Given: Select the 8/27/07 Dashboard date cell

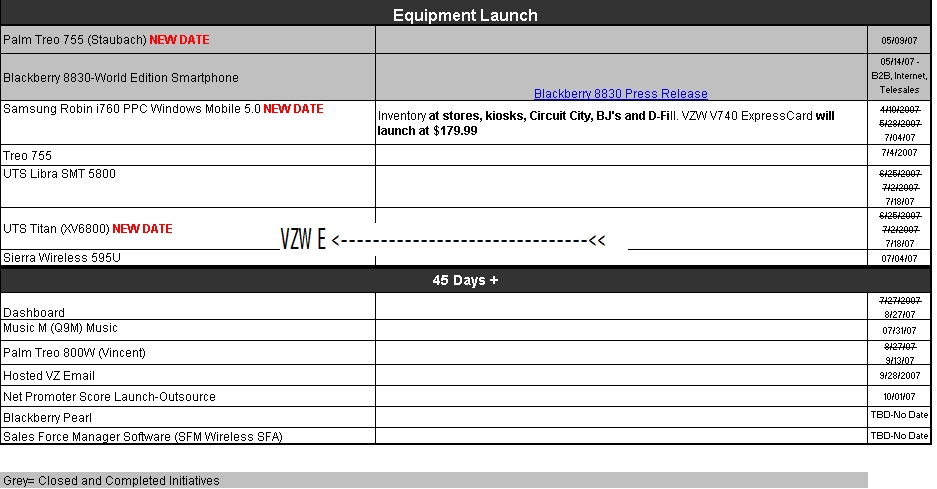Looking at the screenshot, I should click(x=899, y=306).
